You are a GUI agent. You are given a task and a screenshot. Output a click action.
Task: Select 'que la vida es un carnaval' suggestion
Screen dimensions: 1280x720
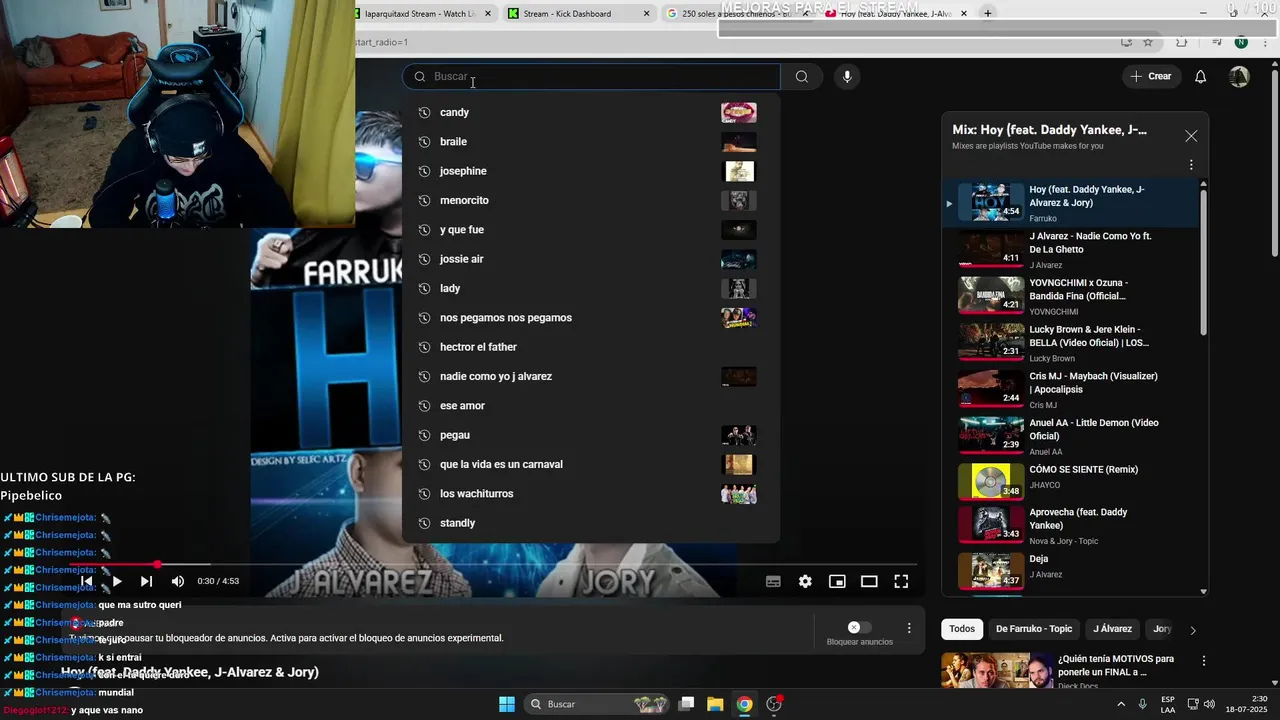tap(590, 465)
